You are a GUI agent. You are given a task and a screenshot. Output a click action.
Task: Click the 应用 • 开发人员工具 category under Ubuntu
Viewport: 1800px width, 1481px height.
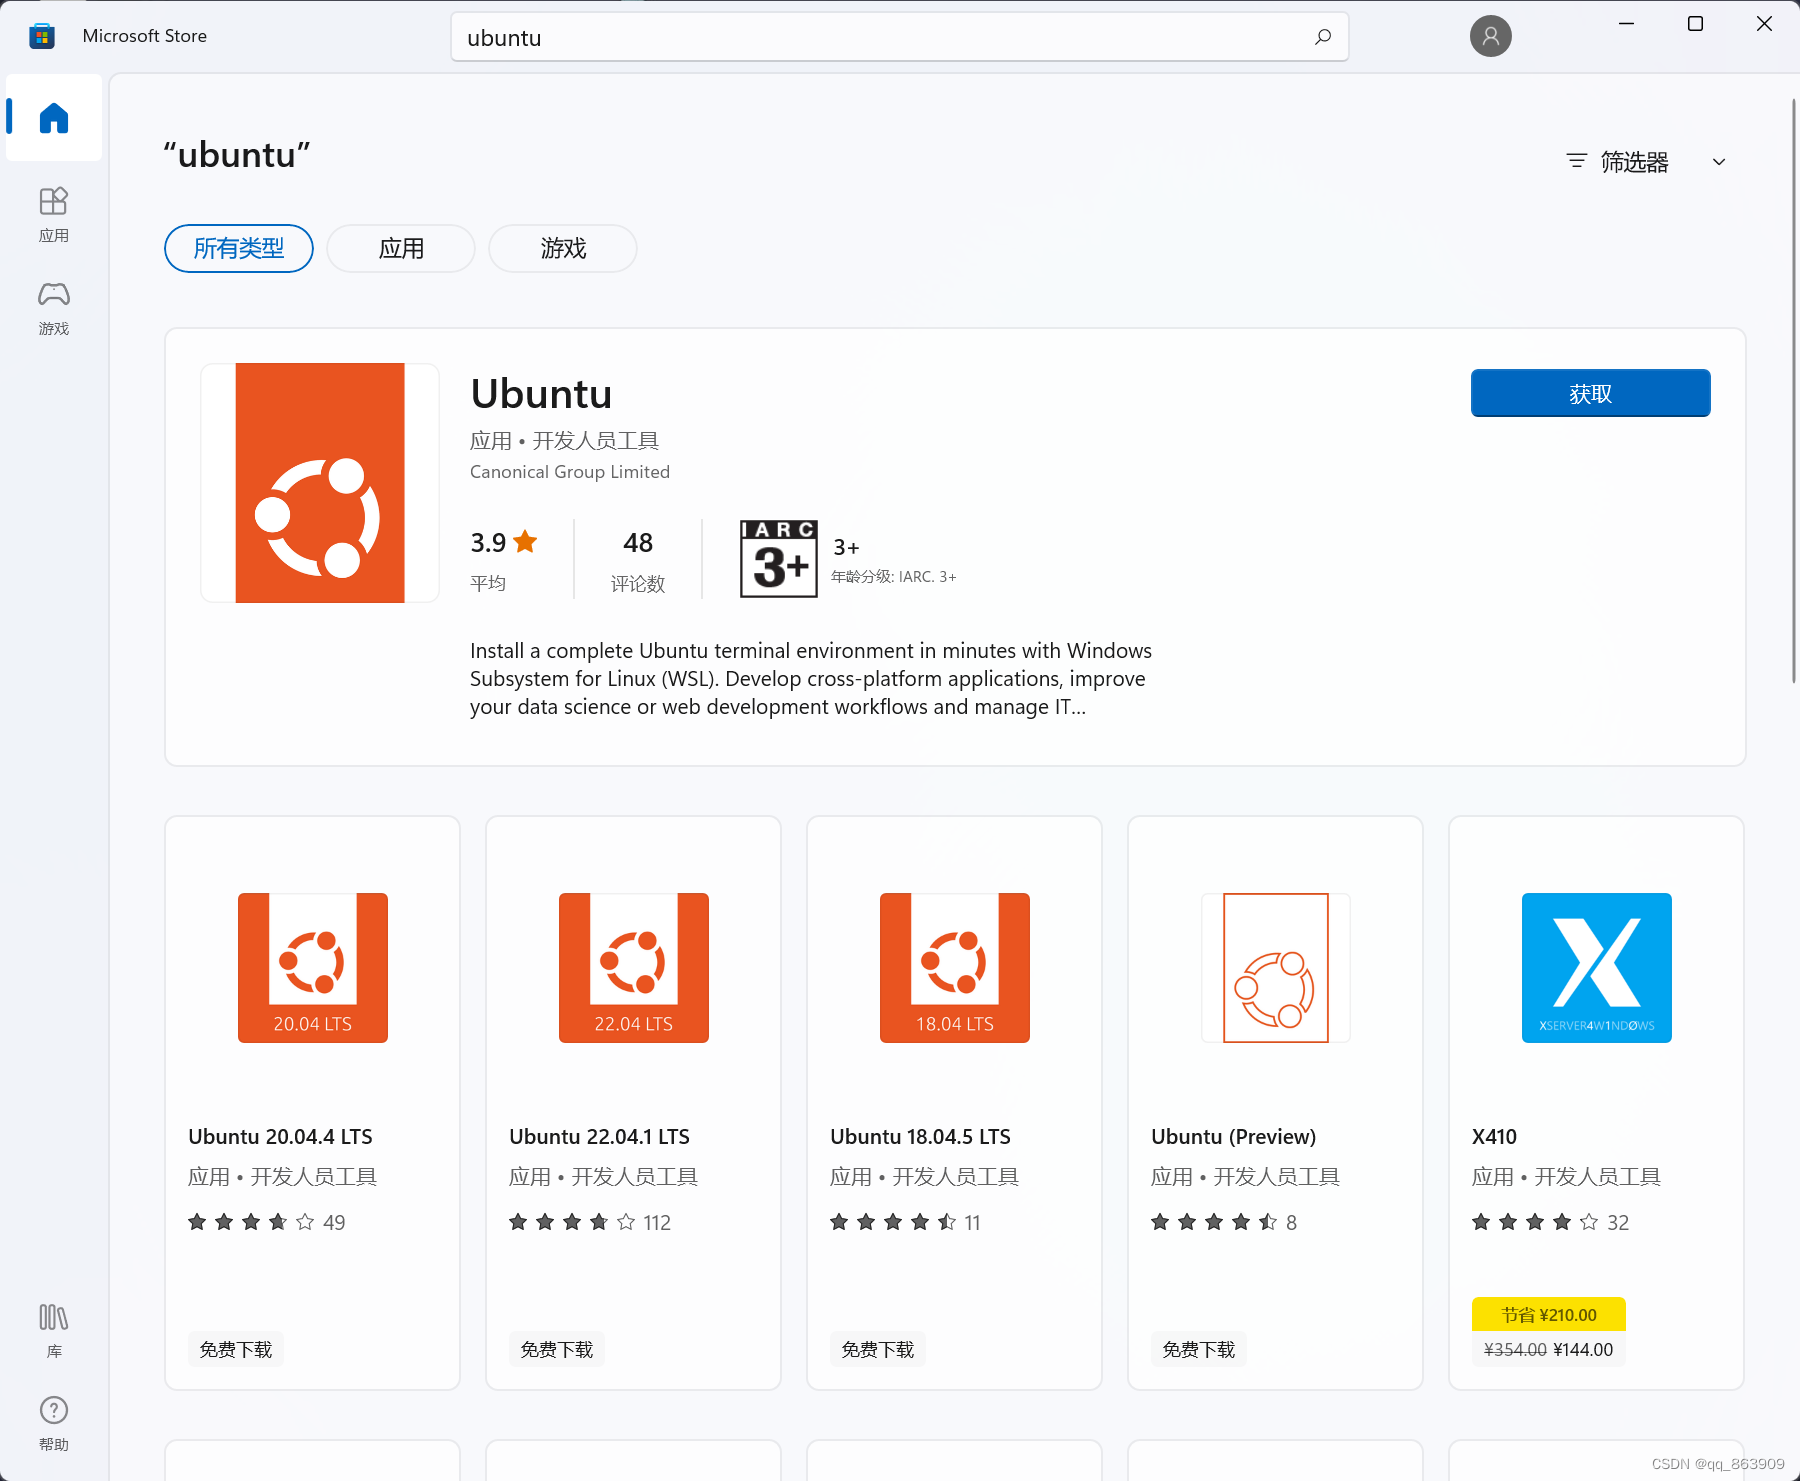coord(564,441)
